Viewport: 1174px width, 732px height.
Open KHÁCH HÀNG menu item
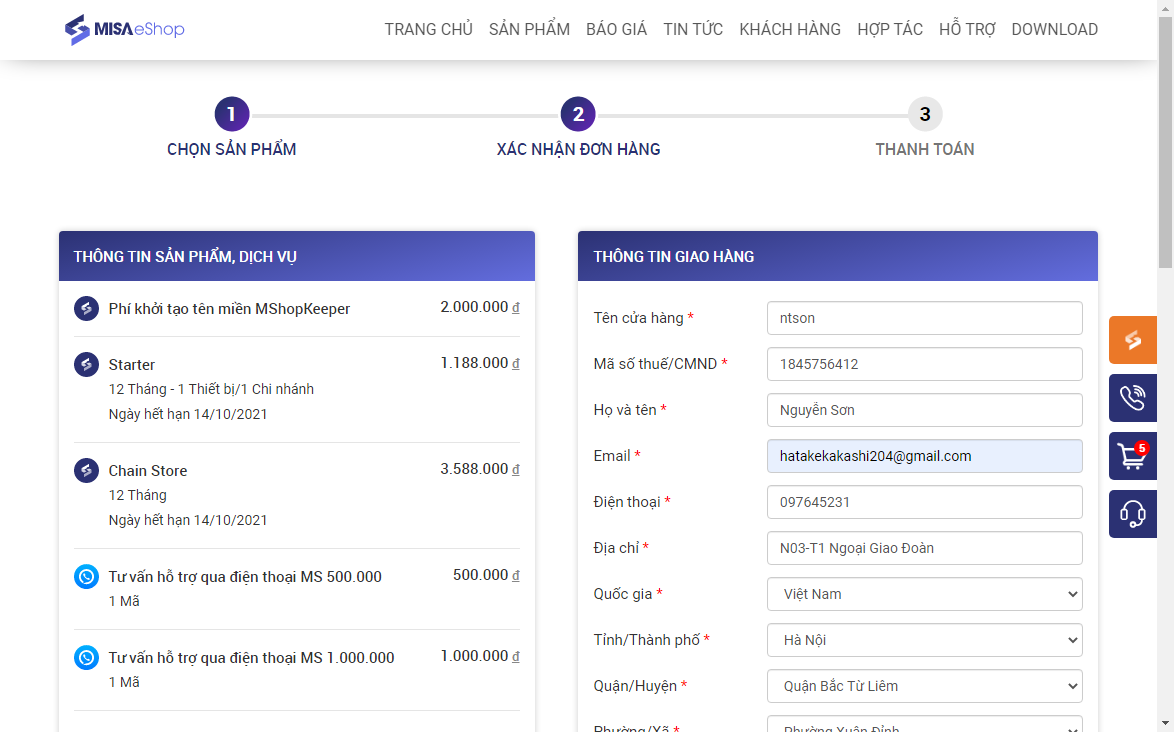pos(790,29)
